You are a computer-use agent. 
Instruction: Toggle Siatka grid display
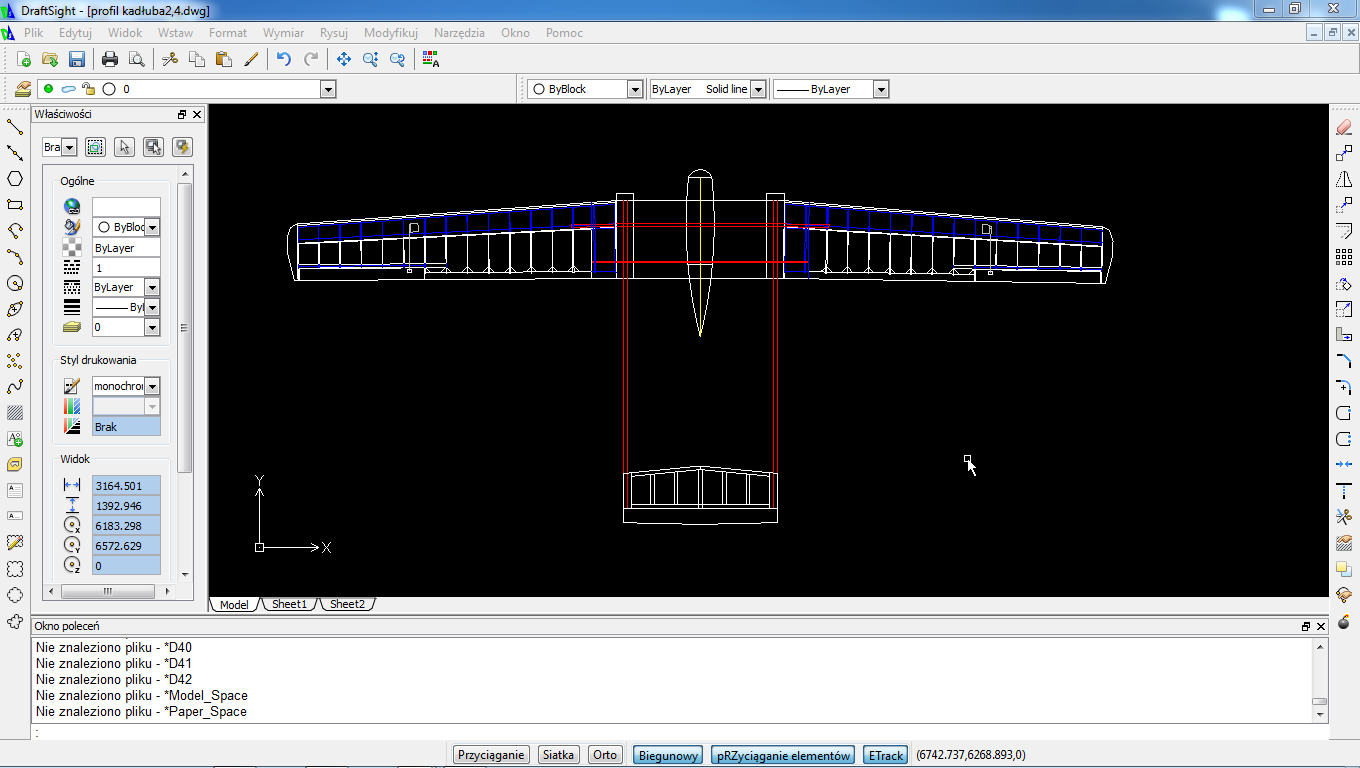coord(558,755)
